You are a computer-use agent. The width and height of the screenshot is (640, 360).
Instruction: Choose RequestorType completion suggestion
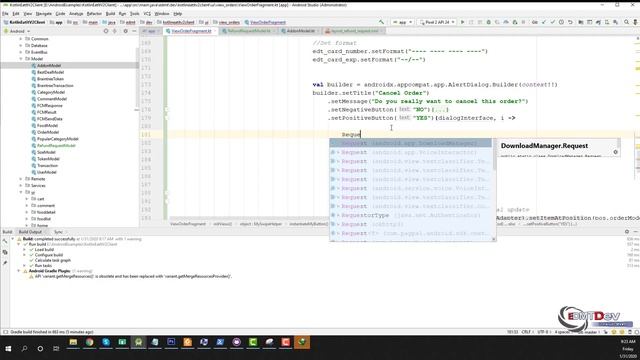coord(411,215)
